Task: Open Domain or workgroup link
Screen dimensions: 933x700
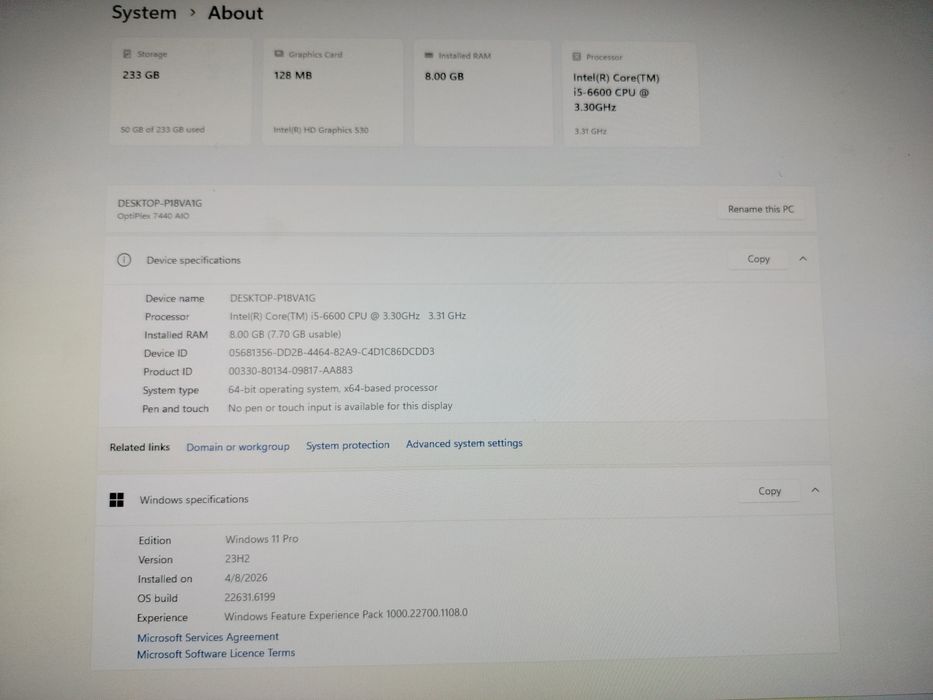Action: coord(238,446)
